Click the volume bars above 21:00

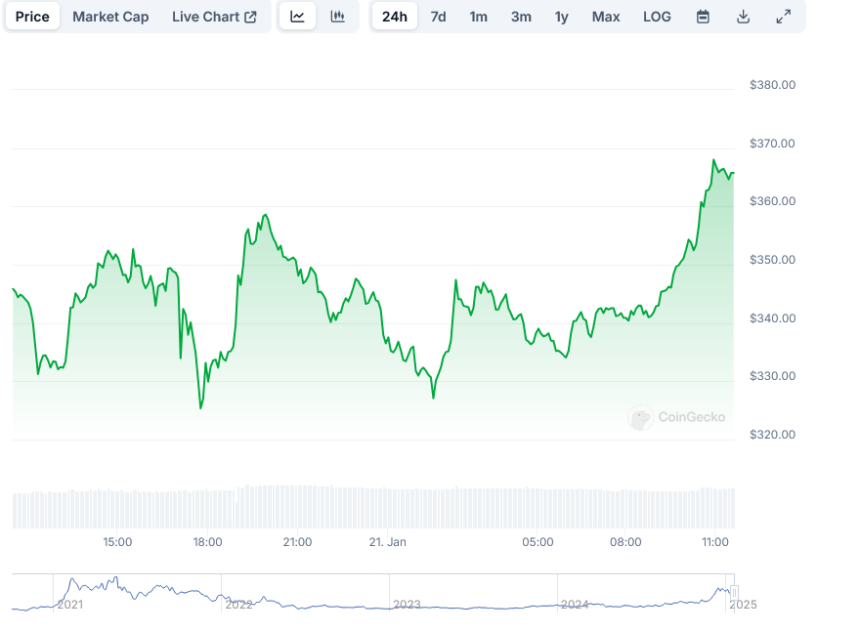click(x=297, y=507)
